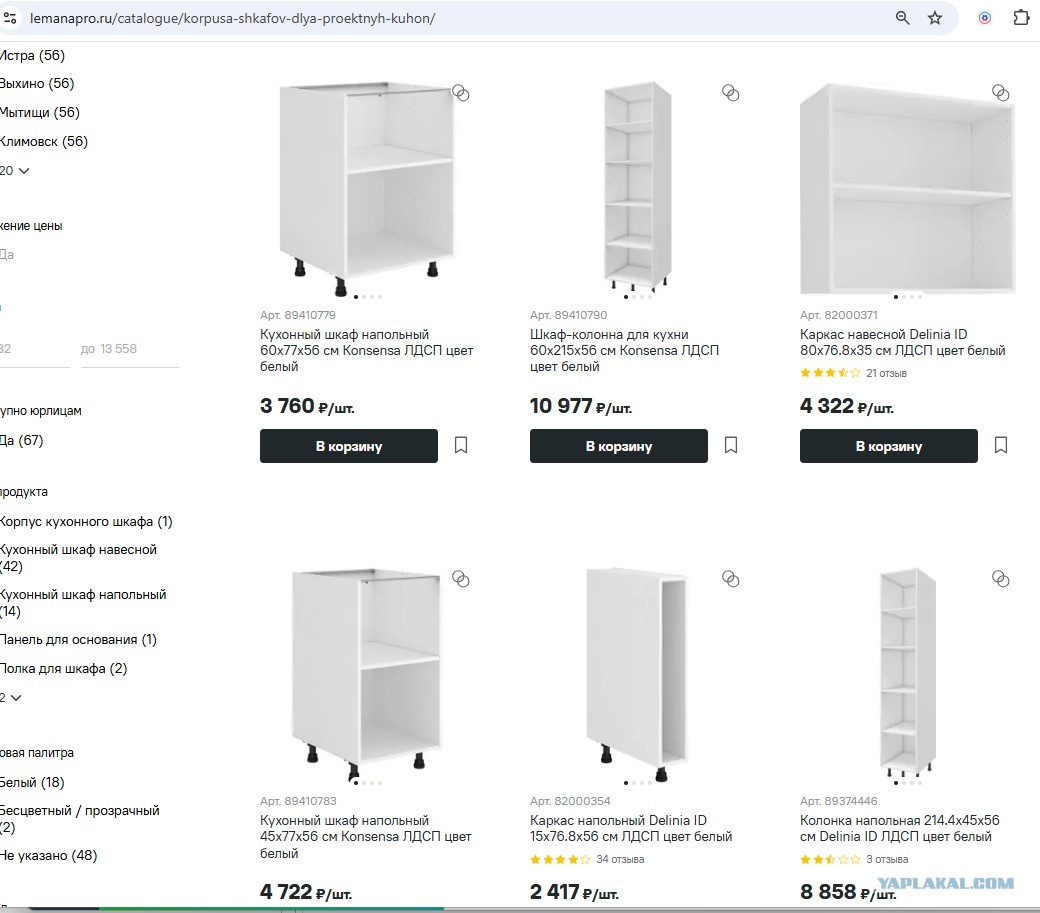Expand 2 more product types
This screenshot has height=913, width=1040.
coord(11,698)
